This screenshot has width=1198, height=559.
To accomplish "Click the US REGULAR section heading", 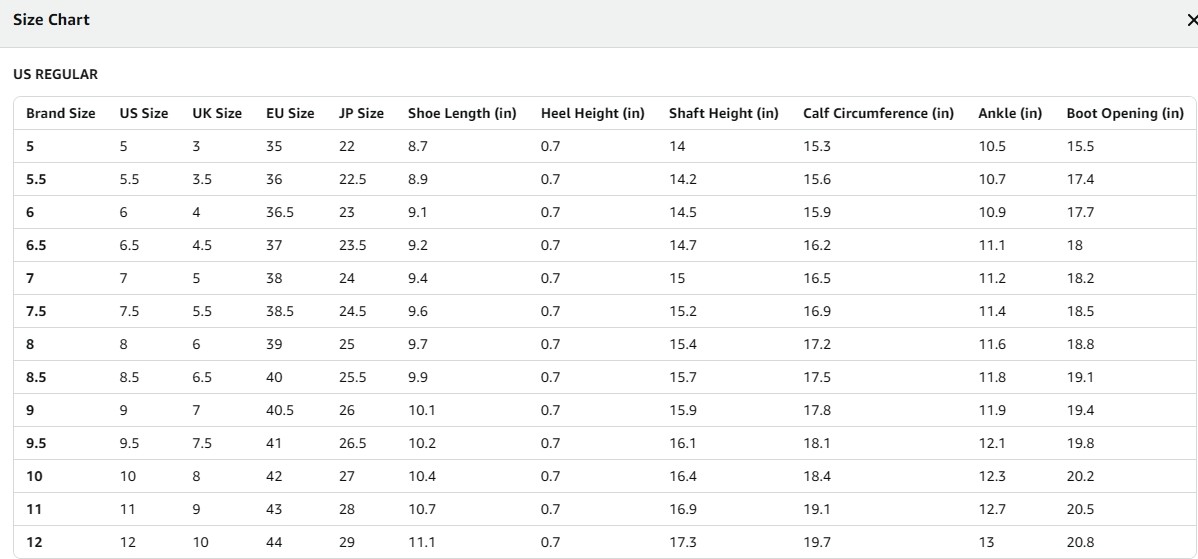I will click(56, 74).
